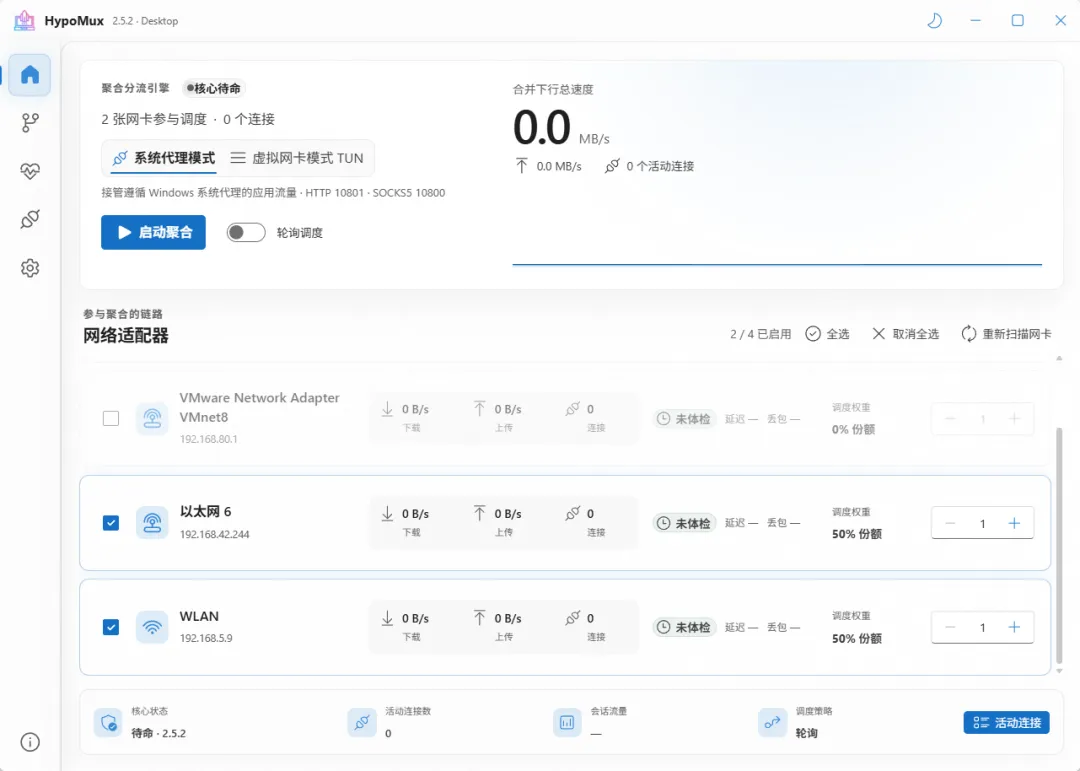
Task: Click the core status shield icon
Action: tap(108, 723)
